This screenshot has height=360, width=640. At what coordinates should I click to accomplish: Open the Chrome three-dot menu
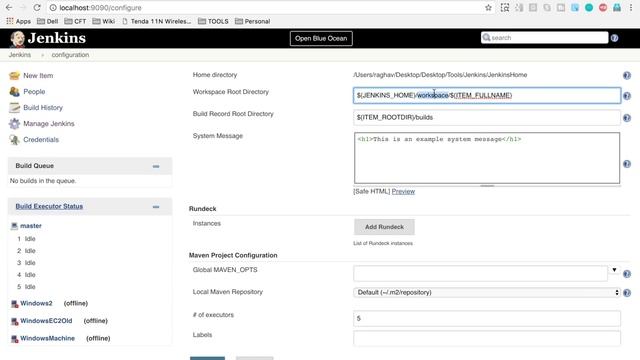631,7
